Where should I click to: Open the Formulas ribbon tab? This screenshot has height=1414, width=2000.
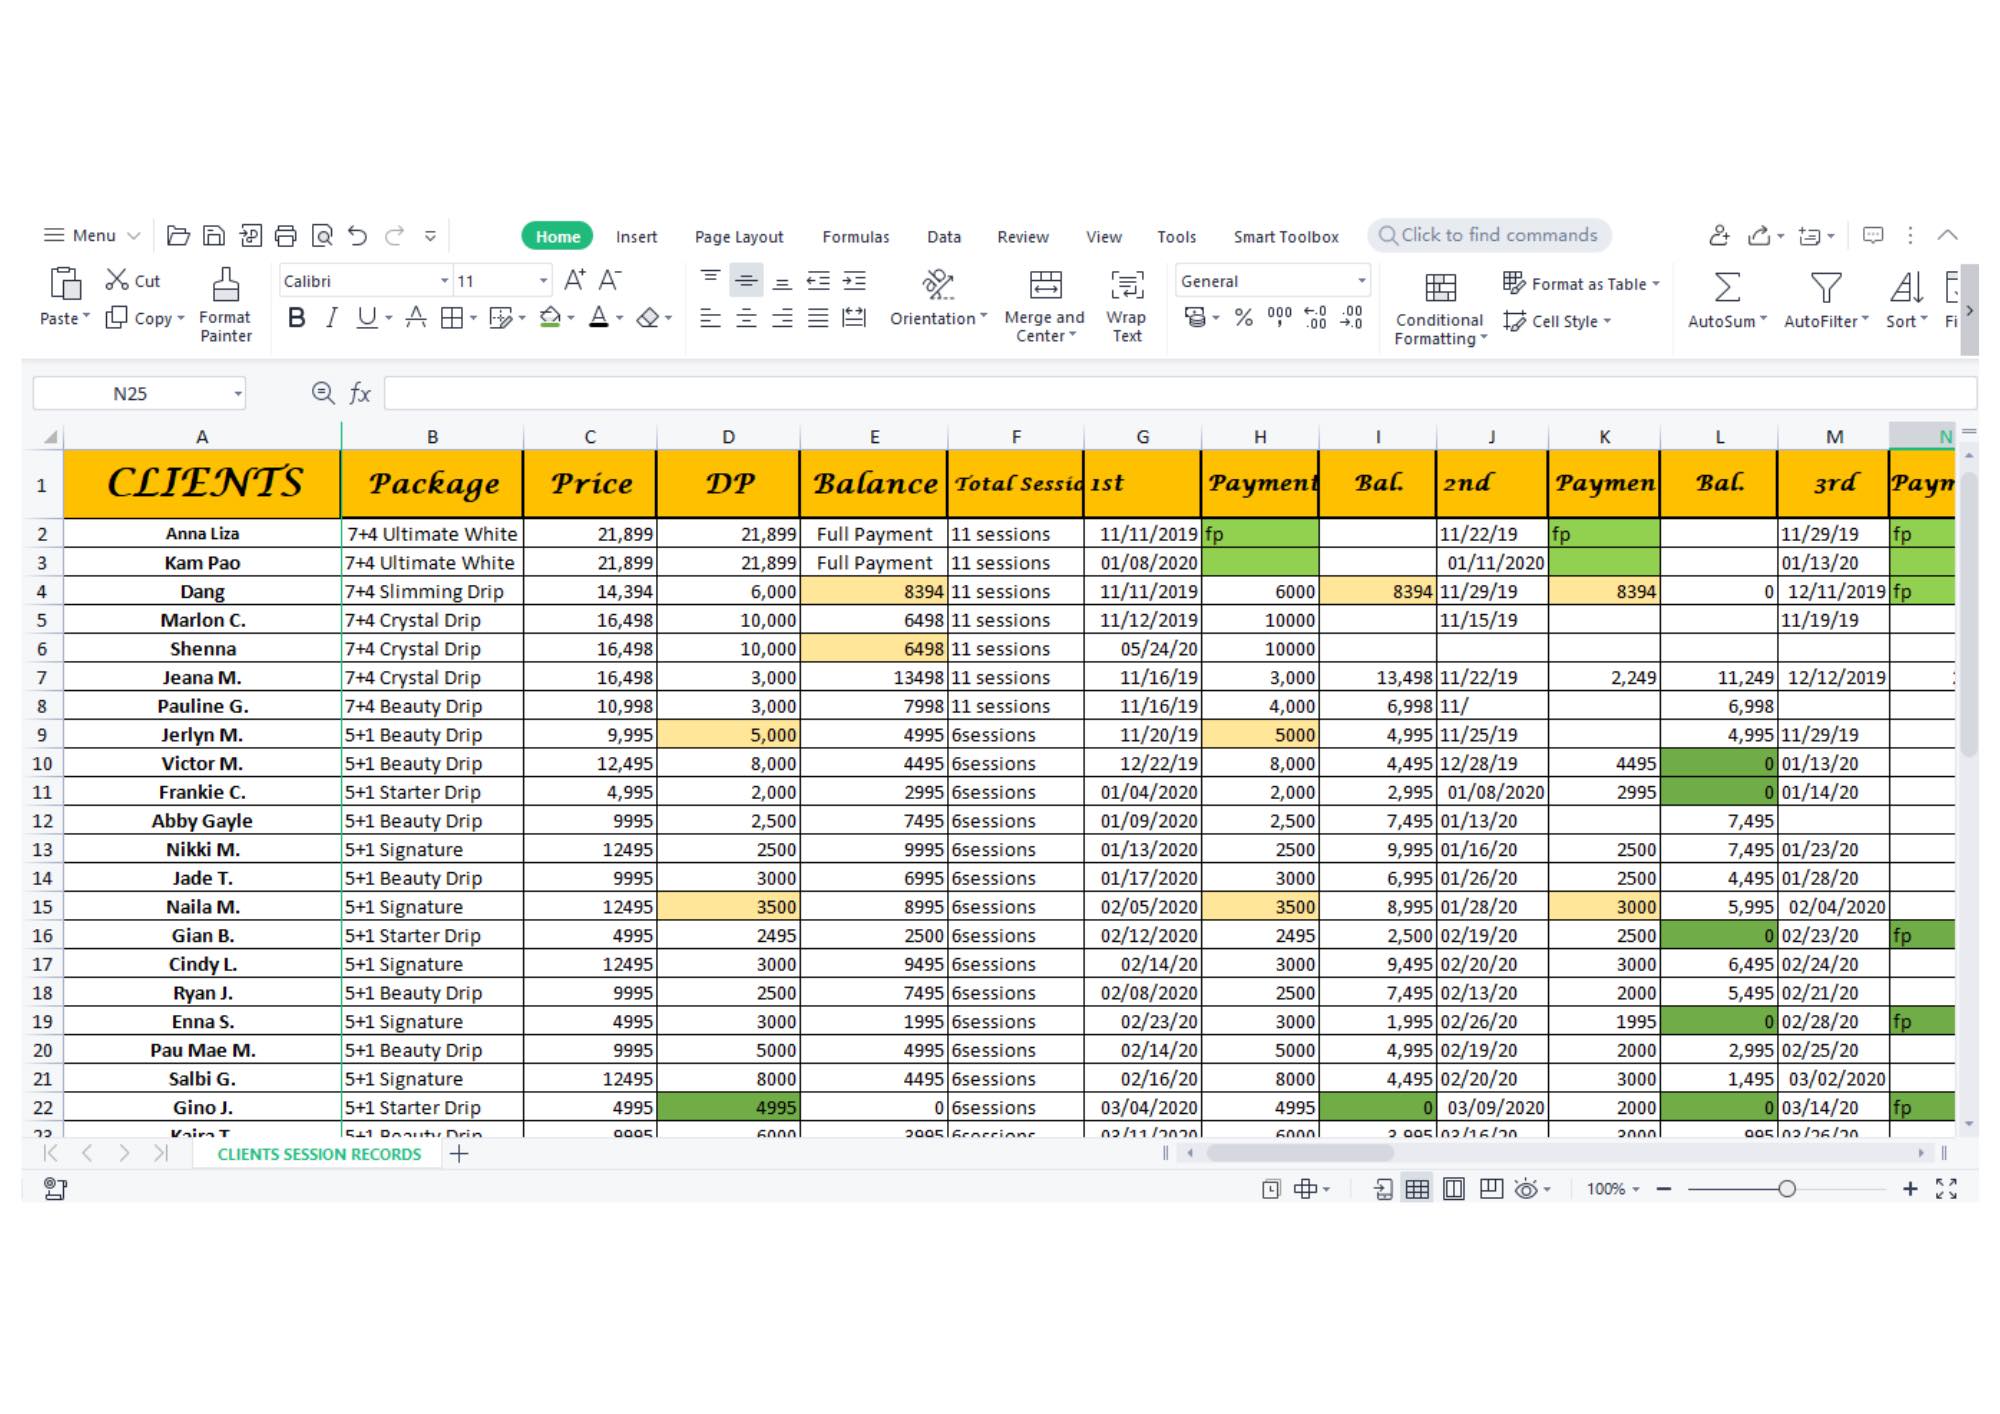(x=855, y=237)
